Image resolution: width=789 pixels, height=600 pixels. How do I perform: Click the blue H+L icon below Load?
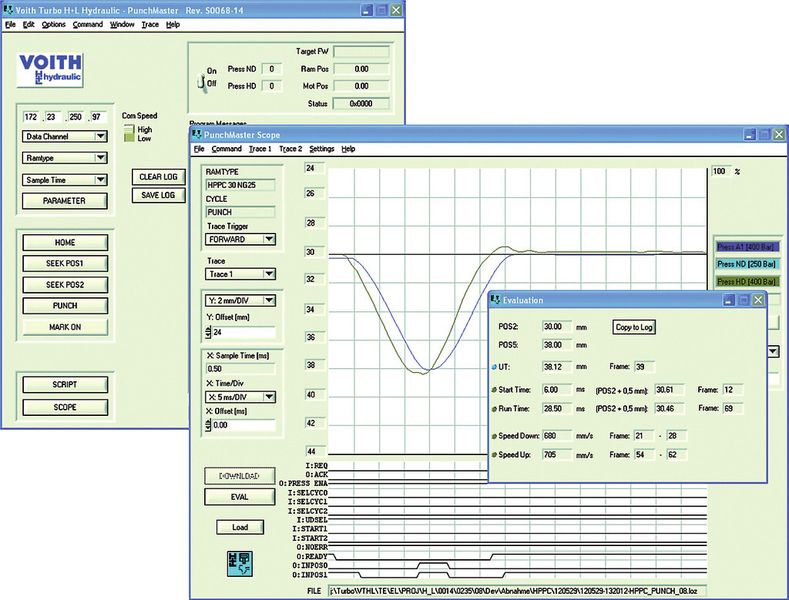click(x=240, y=563)
